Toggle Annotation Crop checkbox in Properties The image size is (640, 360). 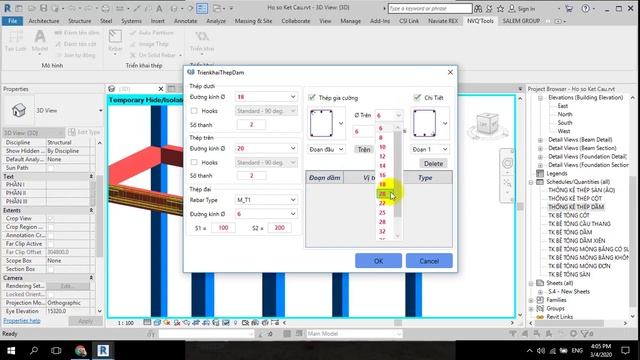pyautogui.click(x=51, y=235)
